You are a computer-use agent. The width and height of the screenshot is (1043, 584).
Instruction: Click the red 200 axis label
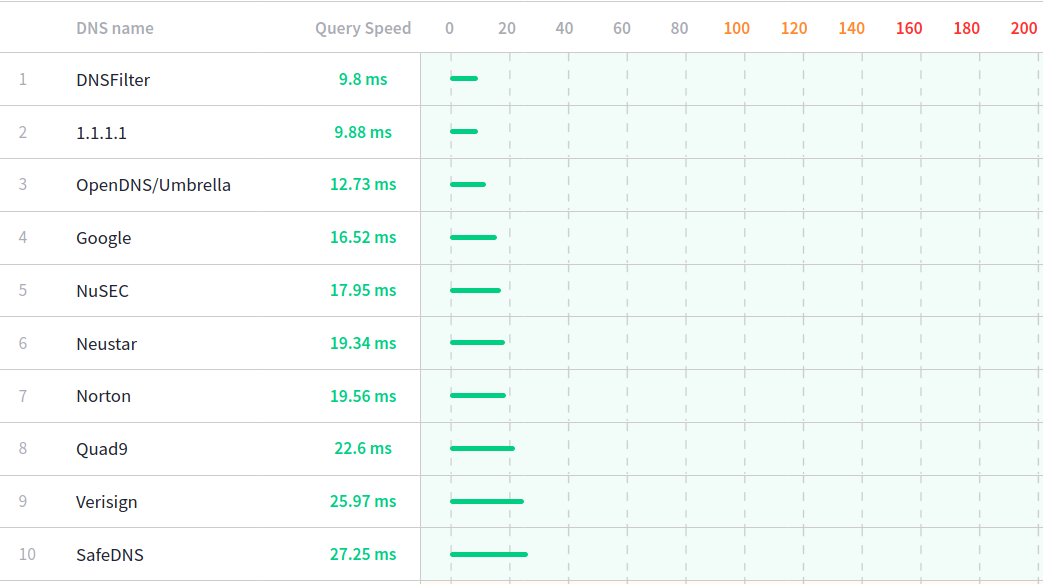(x=1023, y=28)
